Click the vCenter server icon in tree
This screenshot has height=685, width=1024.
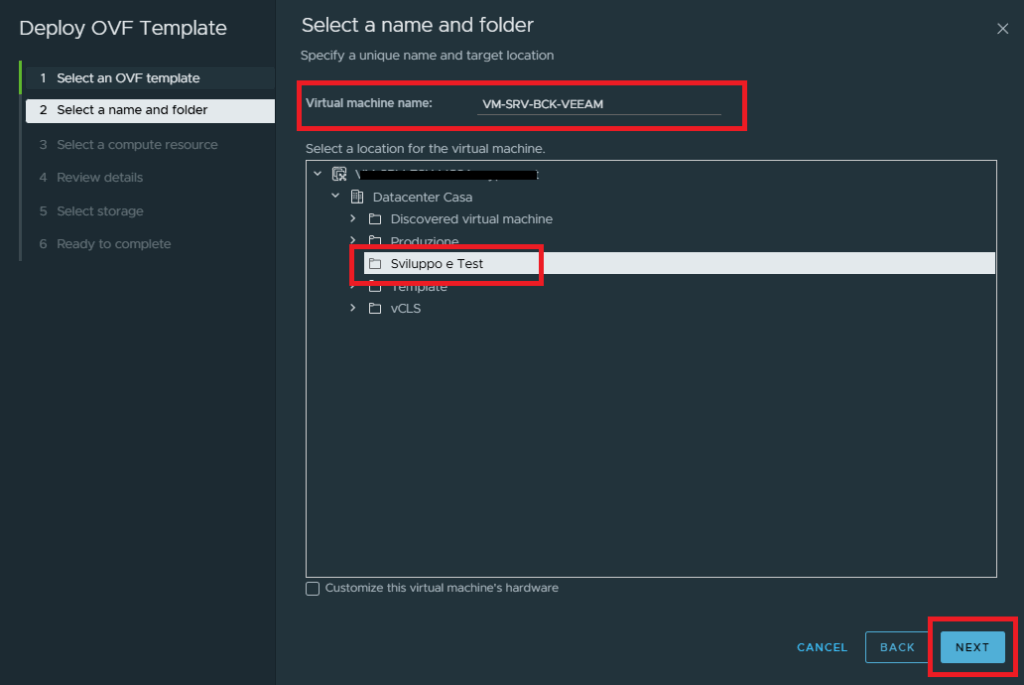point(339,174)
